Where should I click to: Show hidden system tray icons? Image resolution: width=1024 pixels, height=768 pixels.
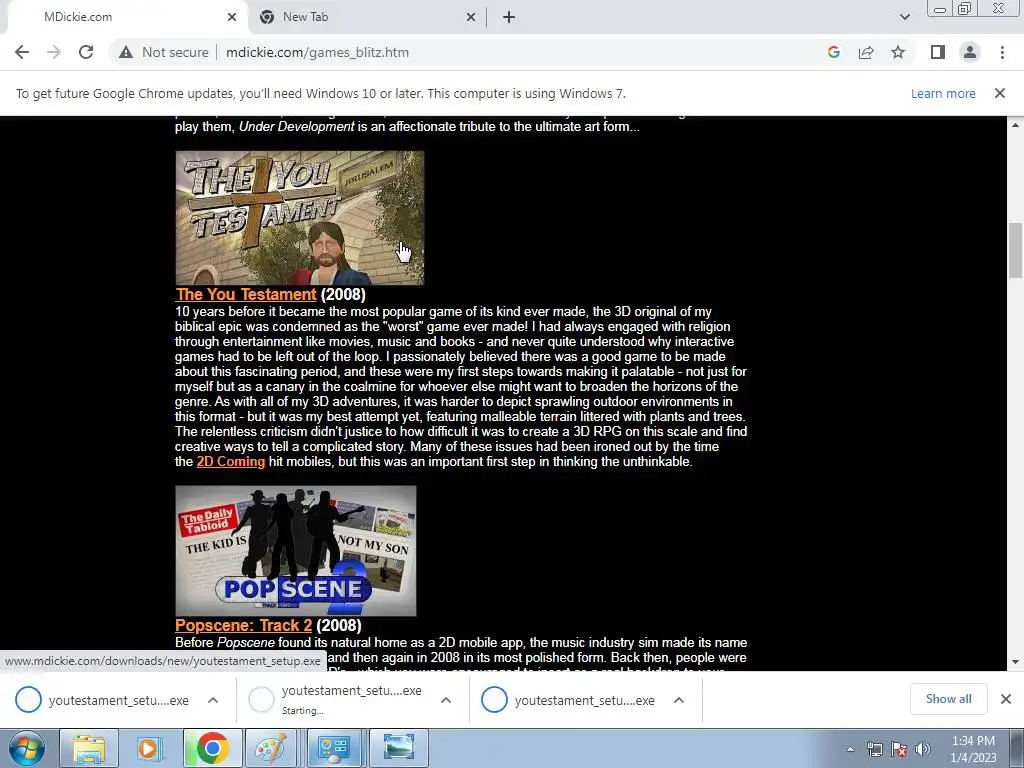(x=850, y=749)
